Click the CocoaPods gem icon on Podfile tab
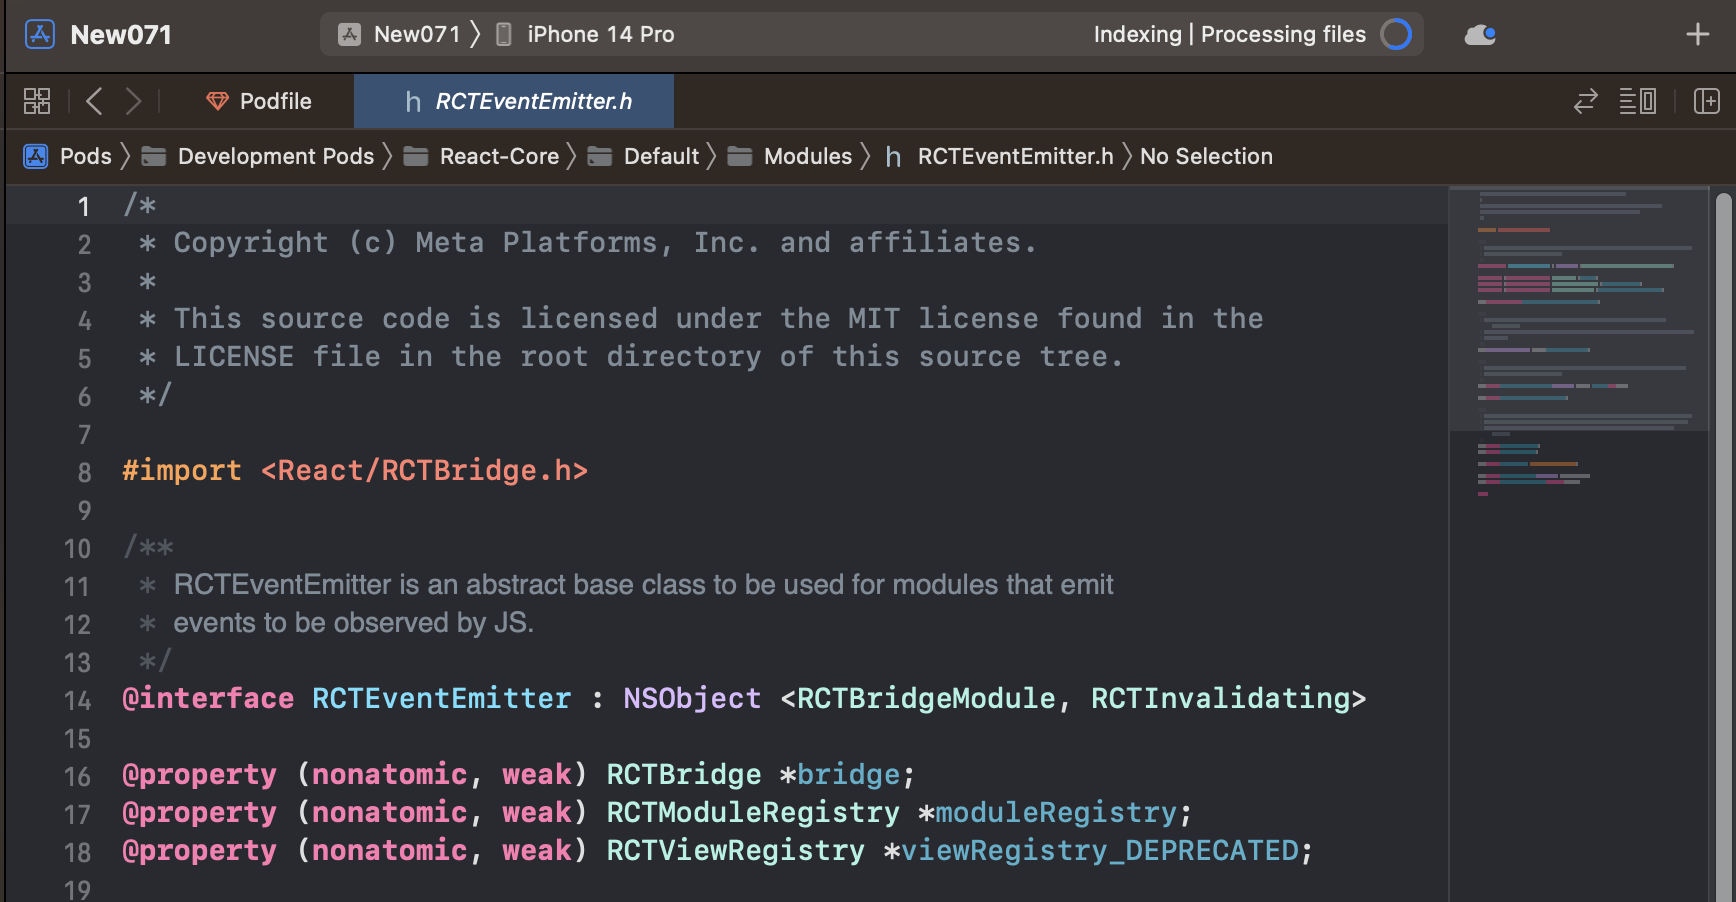 216,100
